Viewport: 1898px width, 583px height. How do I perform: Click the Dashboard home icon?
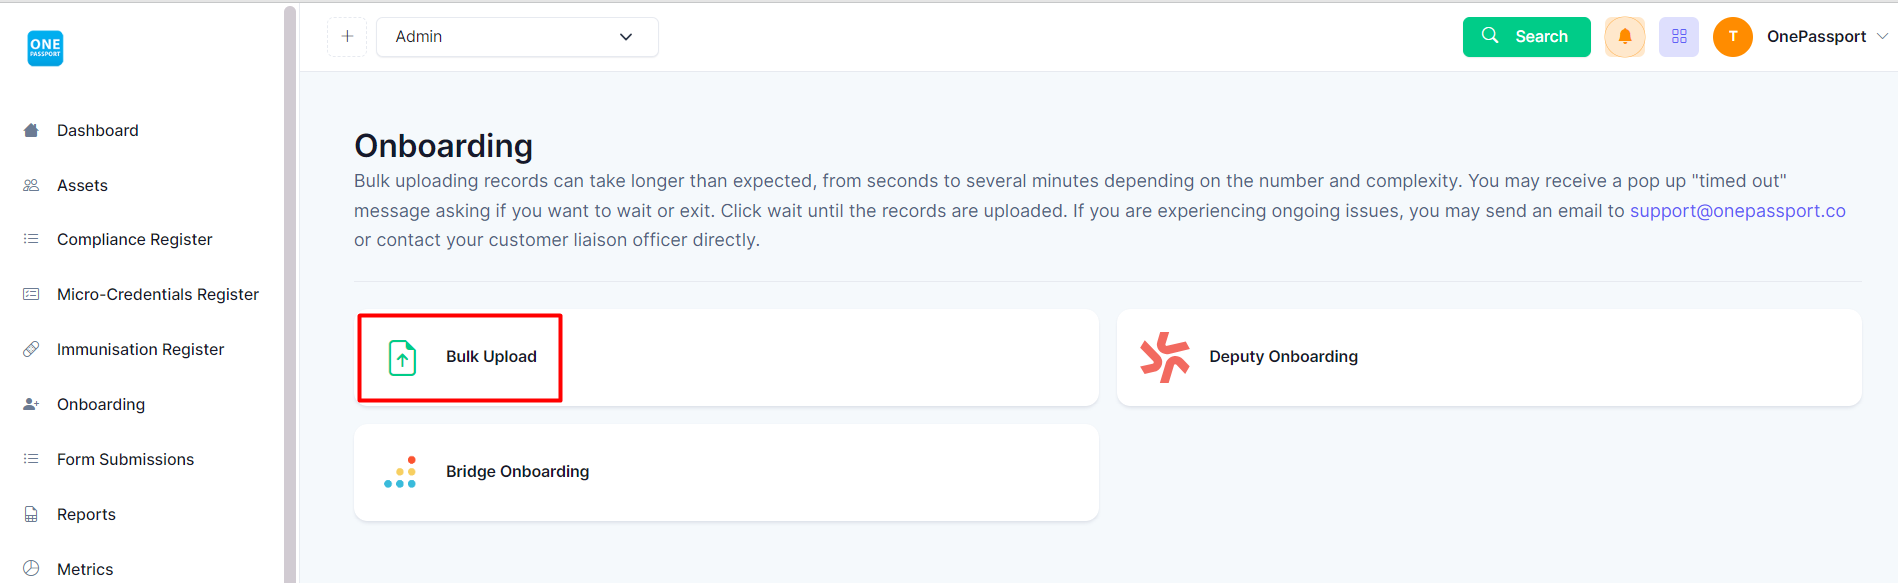click(31, 130)
